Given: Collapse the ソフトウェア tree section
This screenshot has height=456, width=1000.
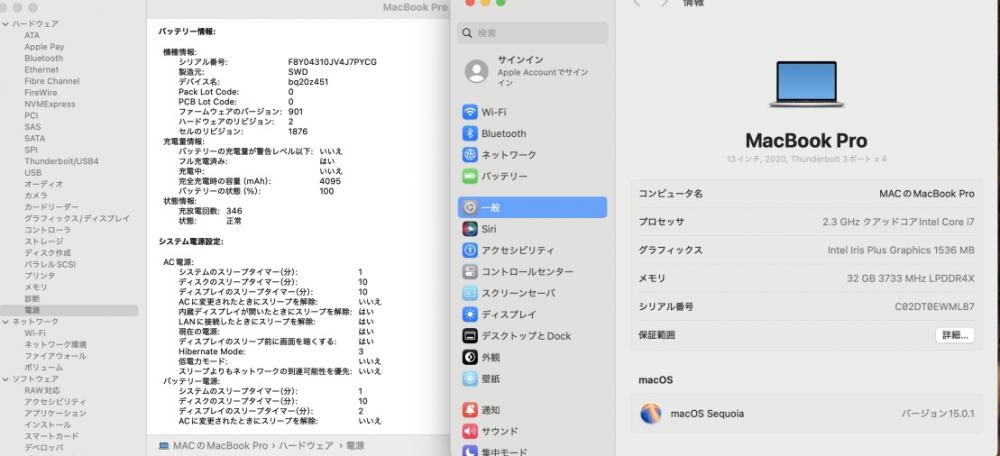Looking at the screenshot, I should click(5, 379).
